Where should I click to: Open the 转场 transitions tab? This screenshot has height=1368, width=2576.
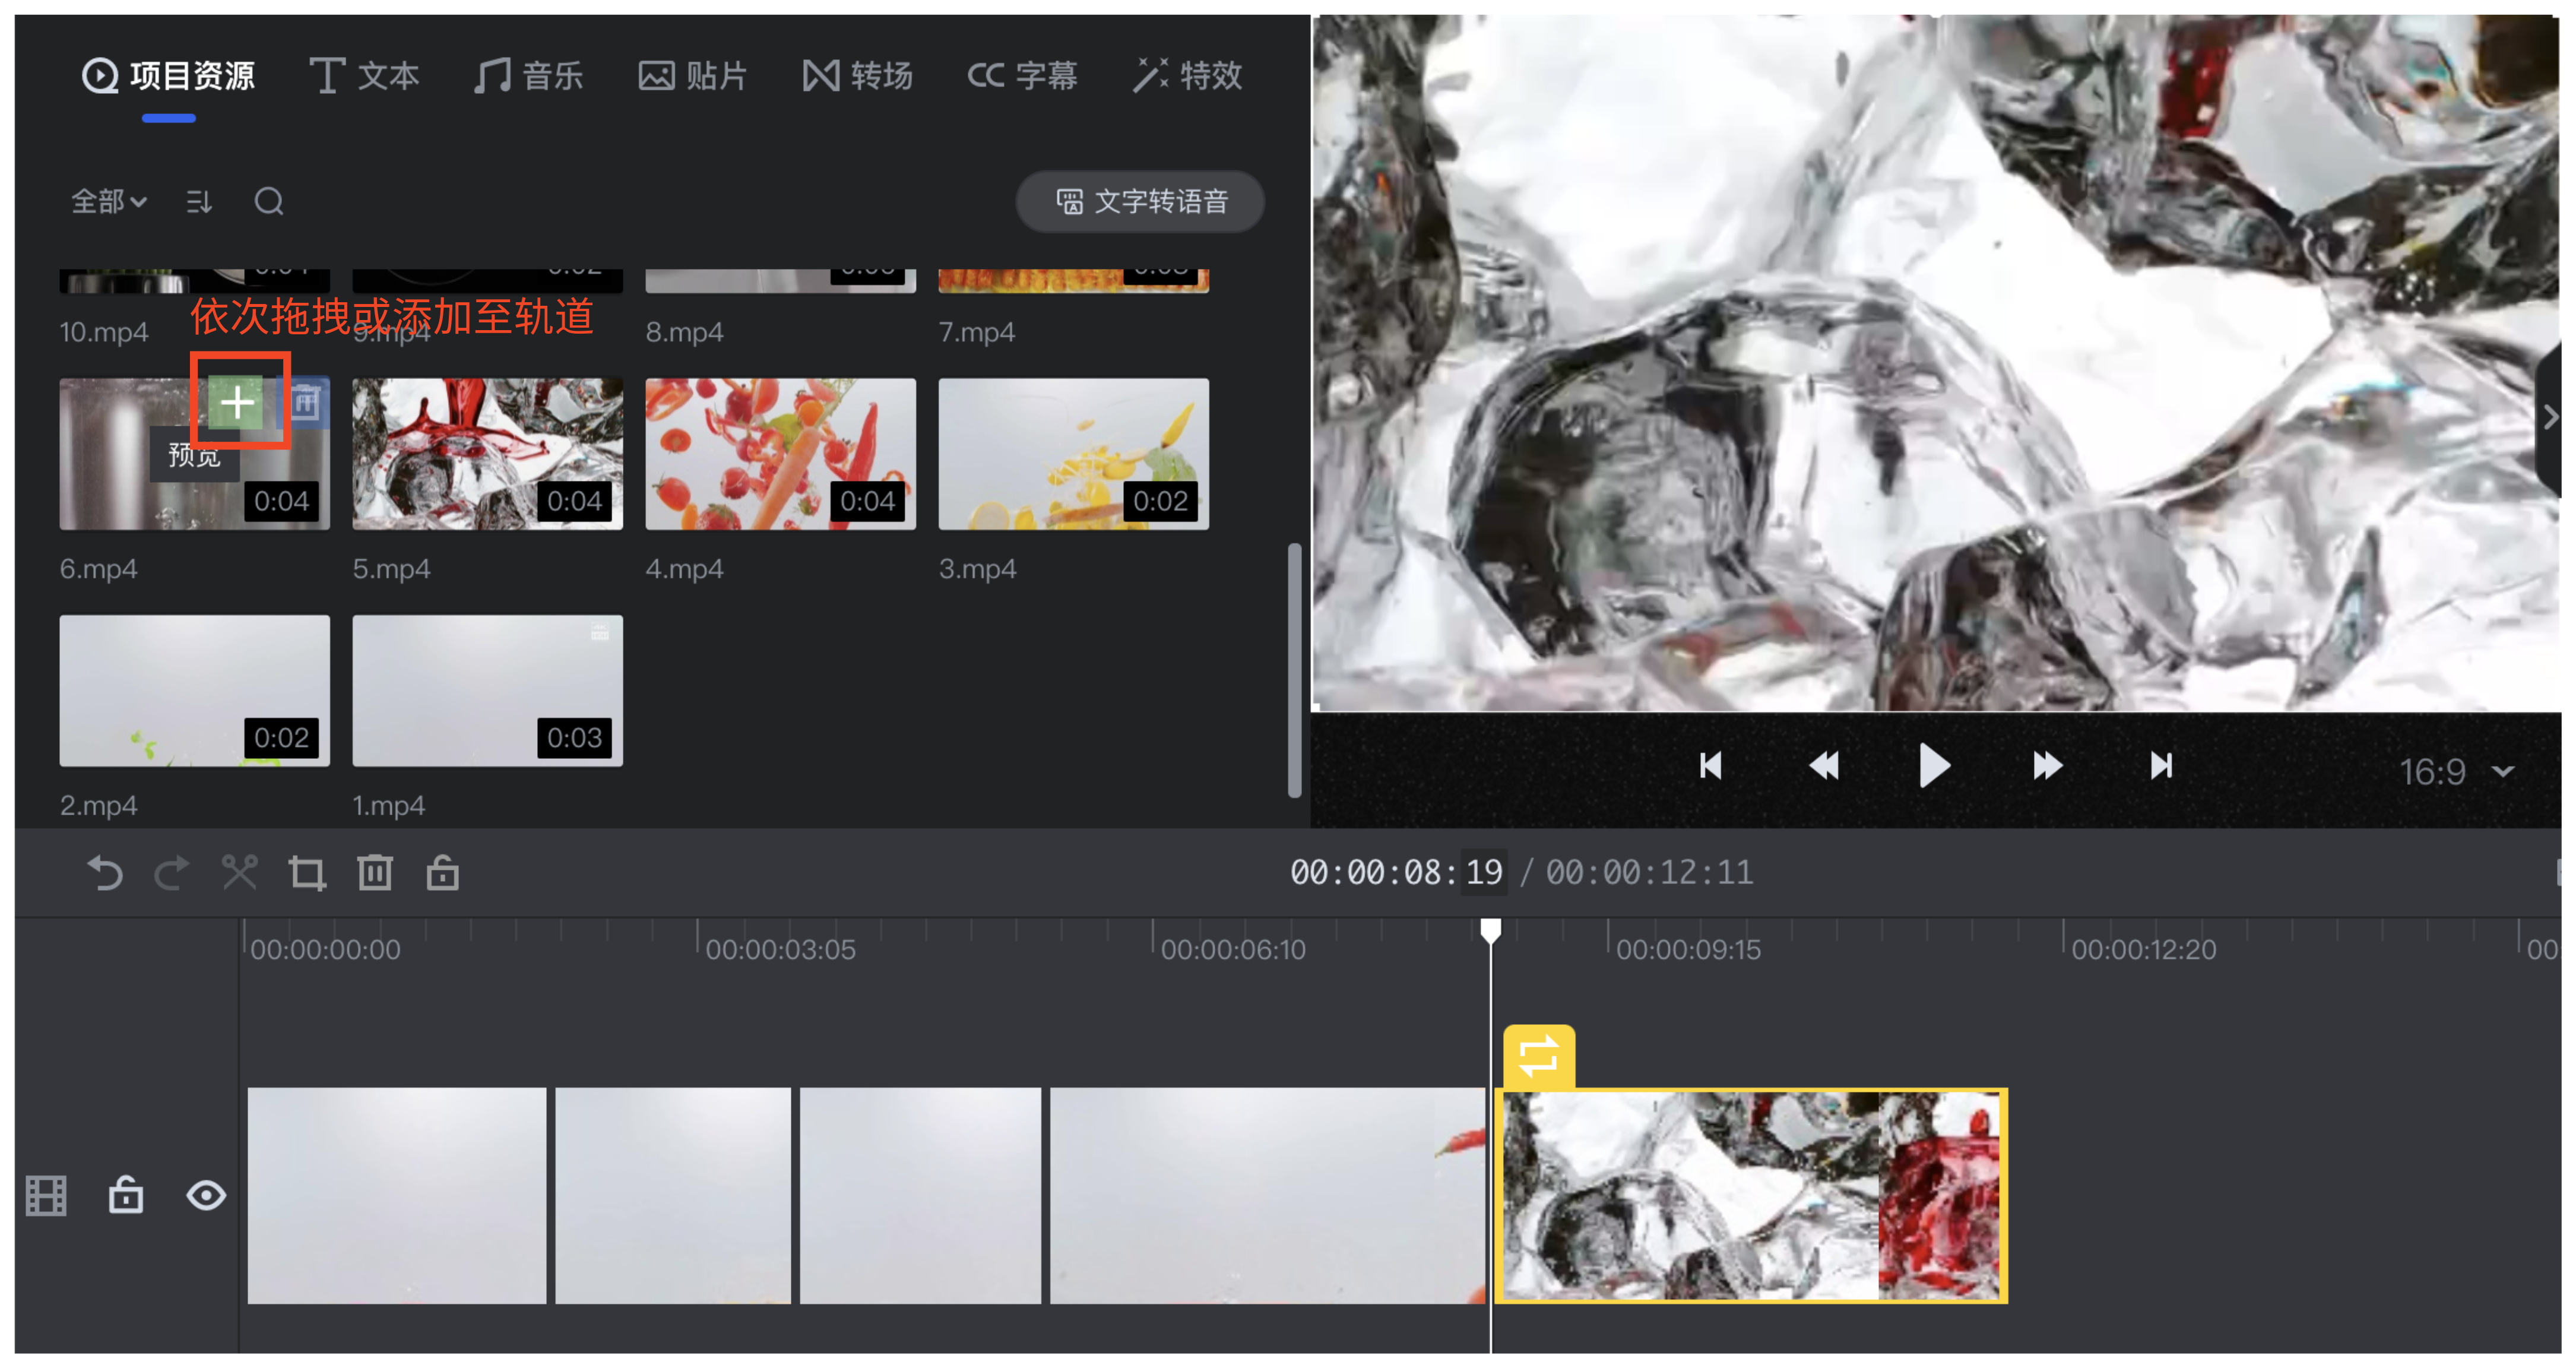coord(857,75)
